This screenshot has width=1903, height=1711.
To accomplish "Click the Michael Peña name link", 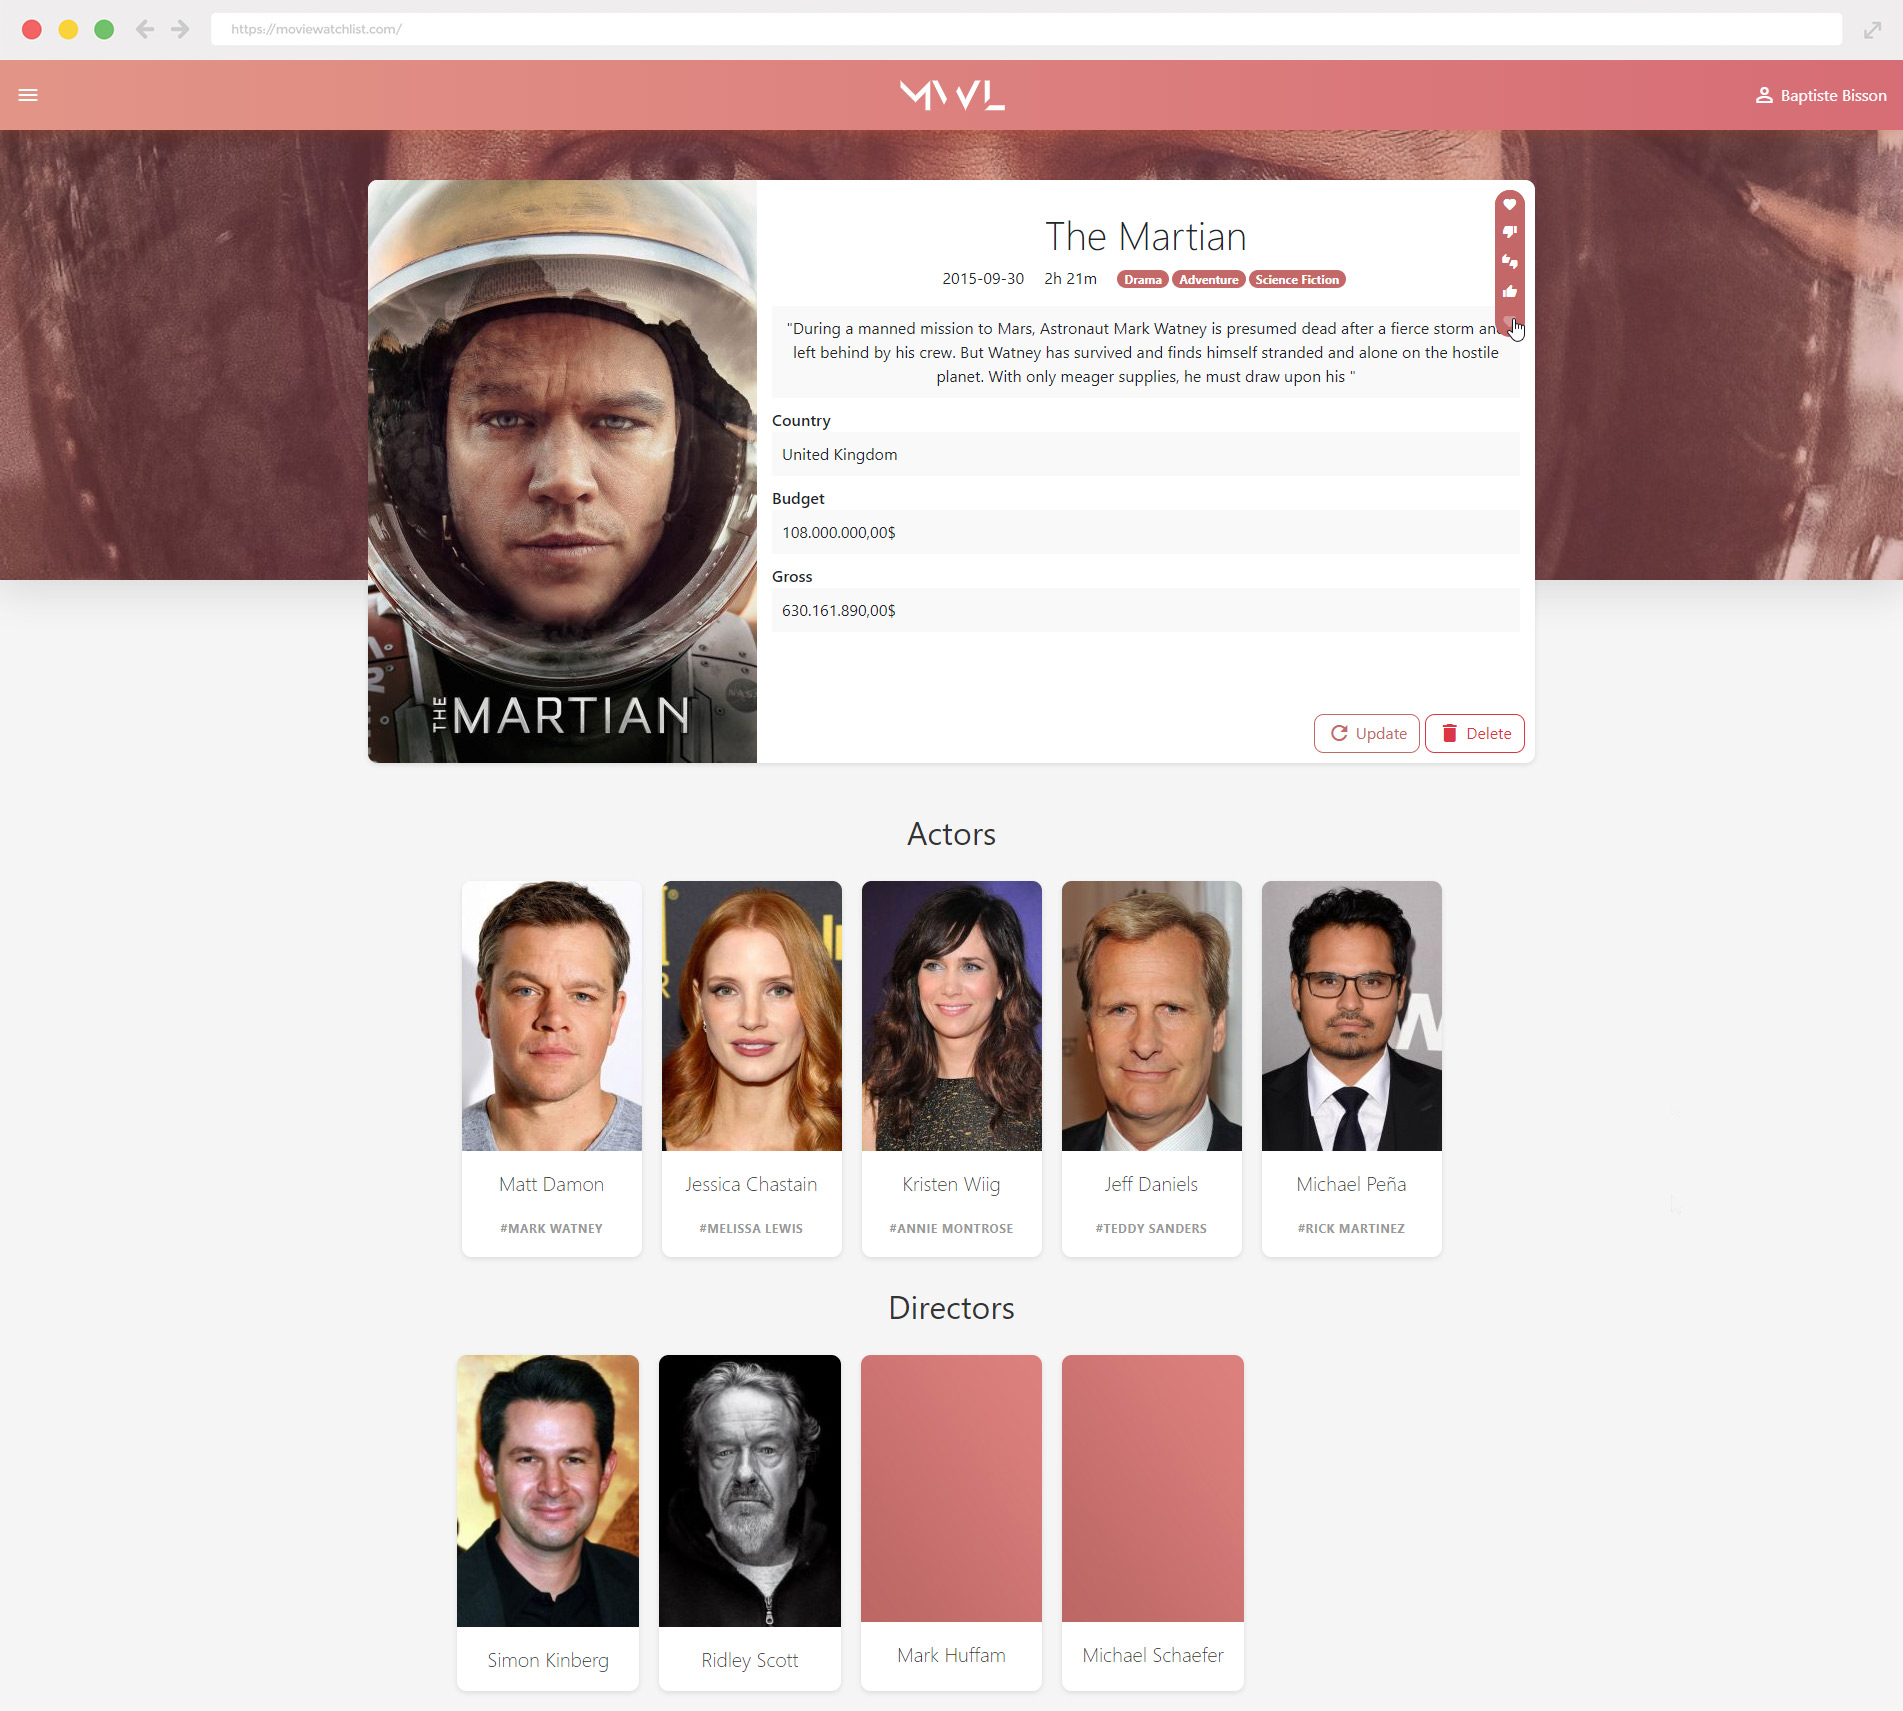I will point(1351,1184).
